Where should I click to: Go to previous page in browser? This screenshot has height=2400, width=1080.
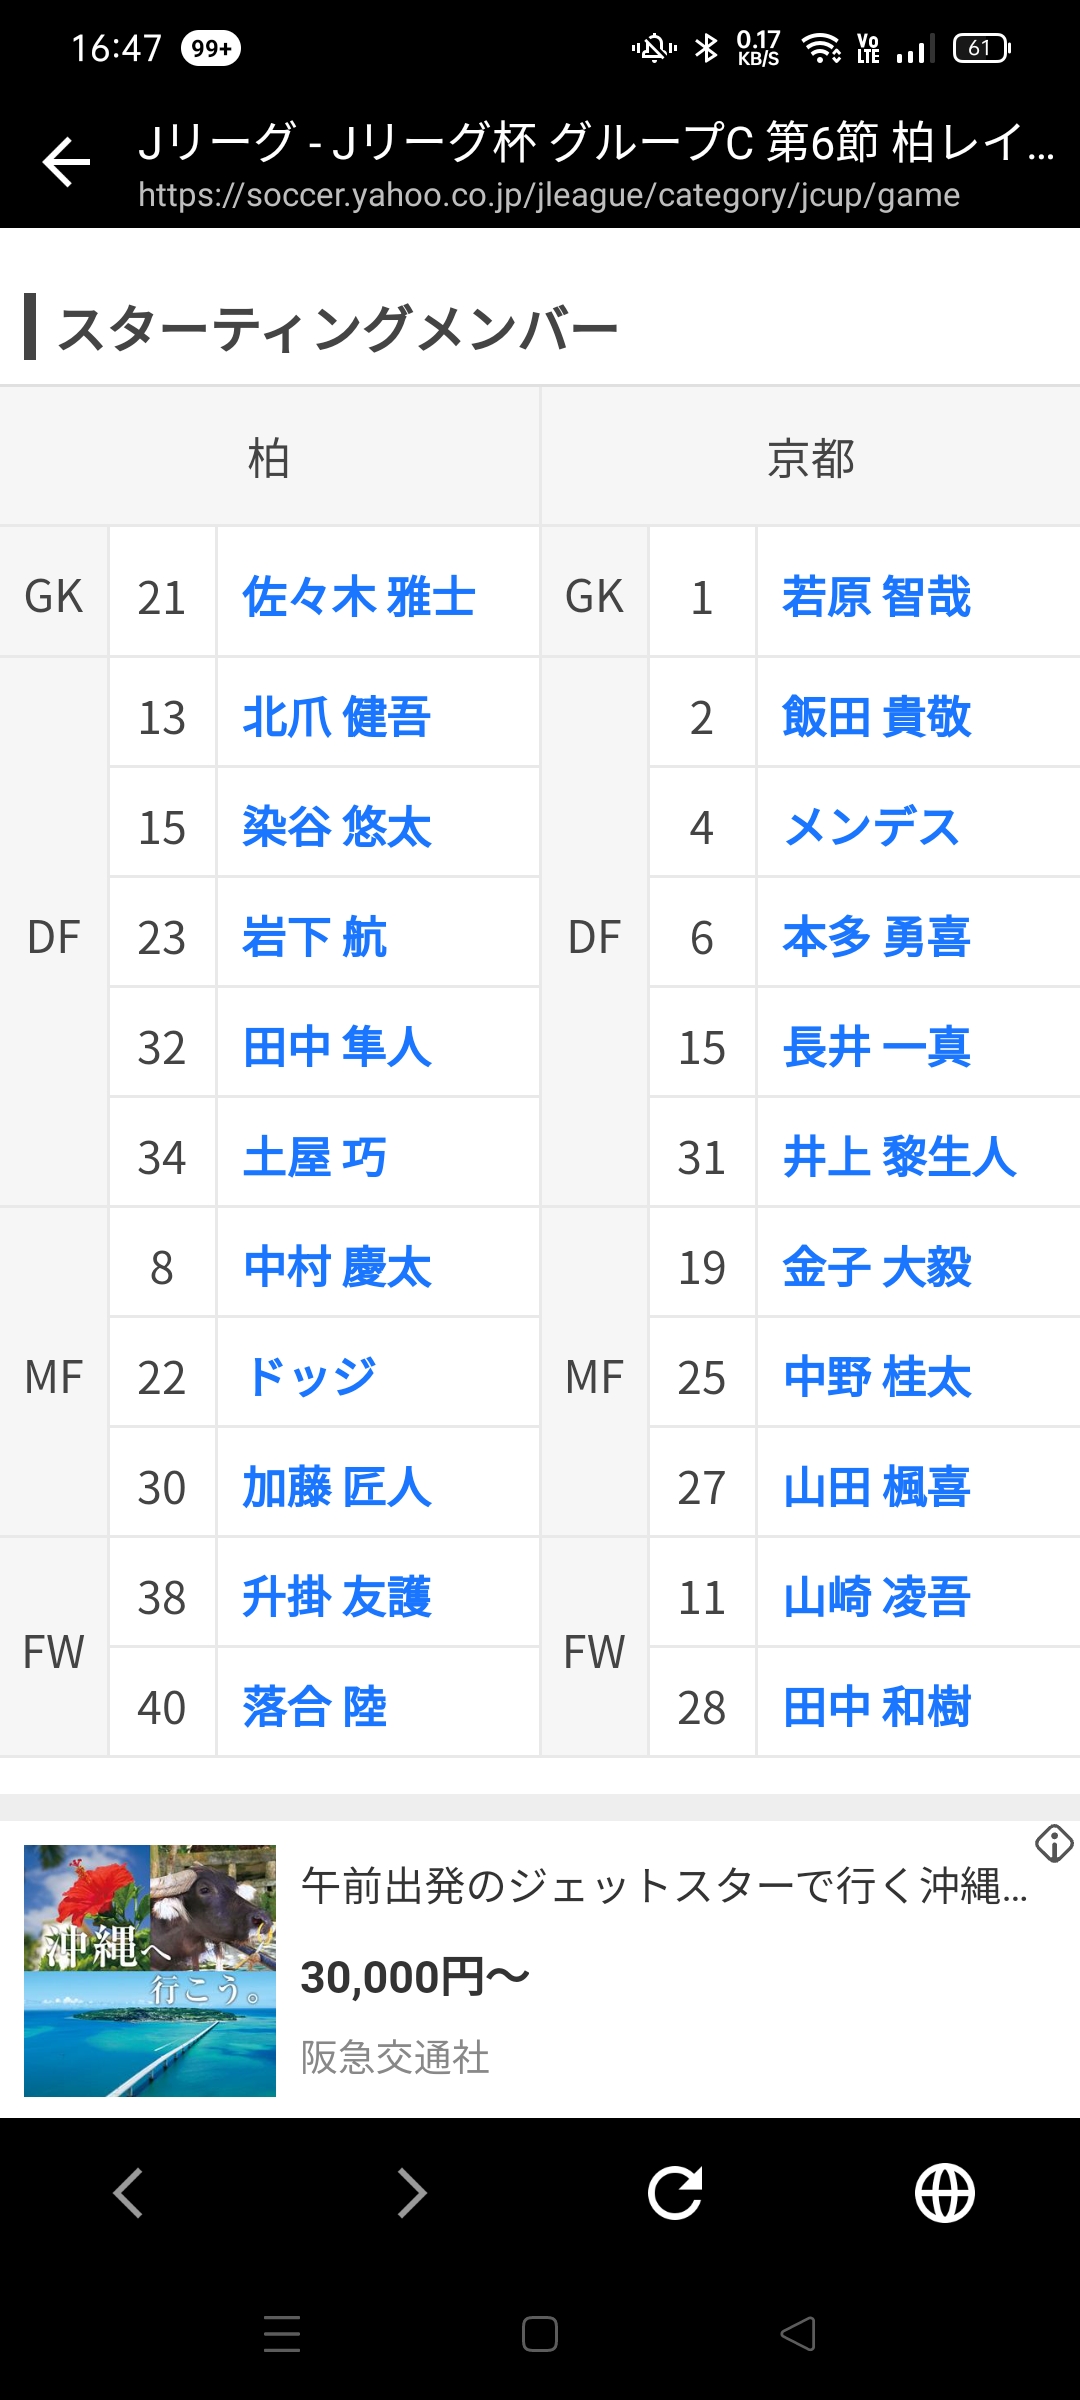tap(128, 2193)
